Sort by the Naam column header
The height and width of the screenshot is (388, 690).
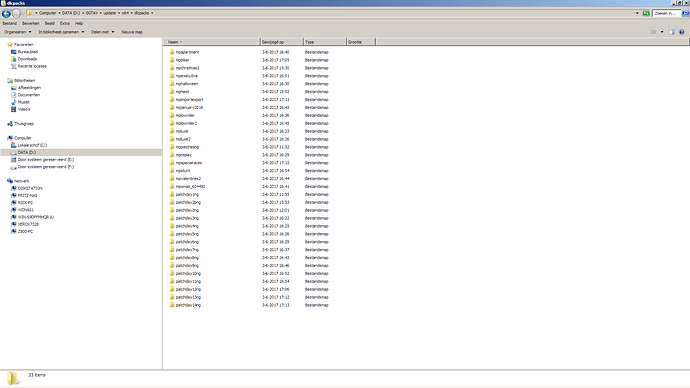coord(212,42)
